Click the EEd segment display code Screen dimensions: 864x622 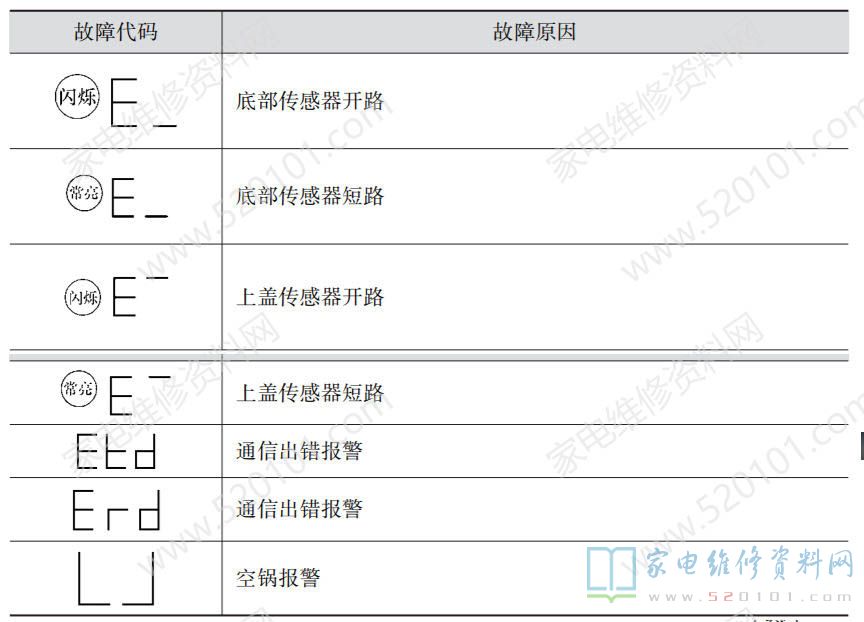(x=116, y=451)
